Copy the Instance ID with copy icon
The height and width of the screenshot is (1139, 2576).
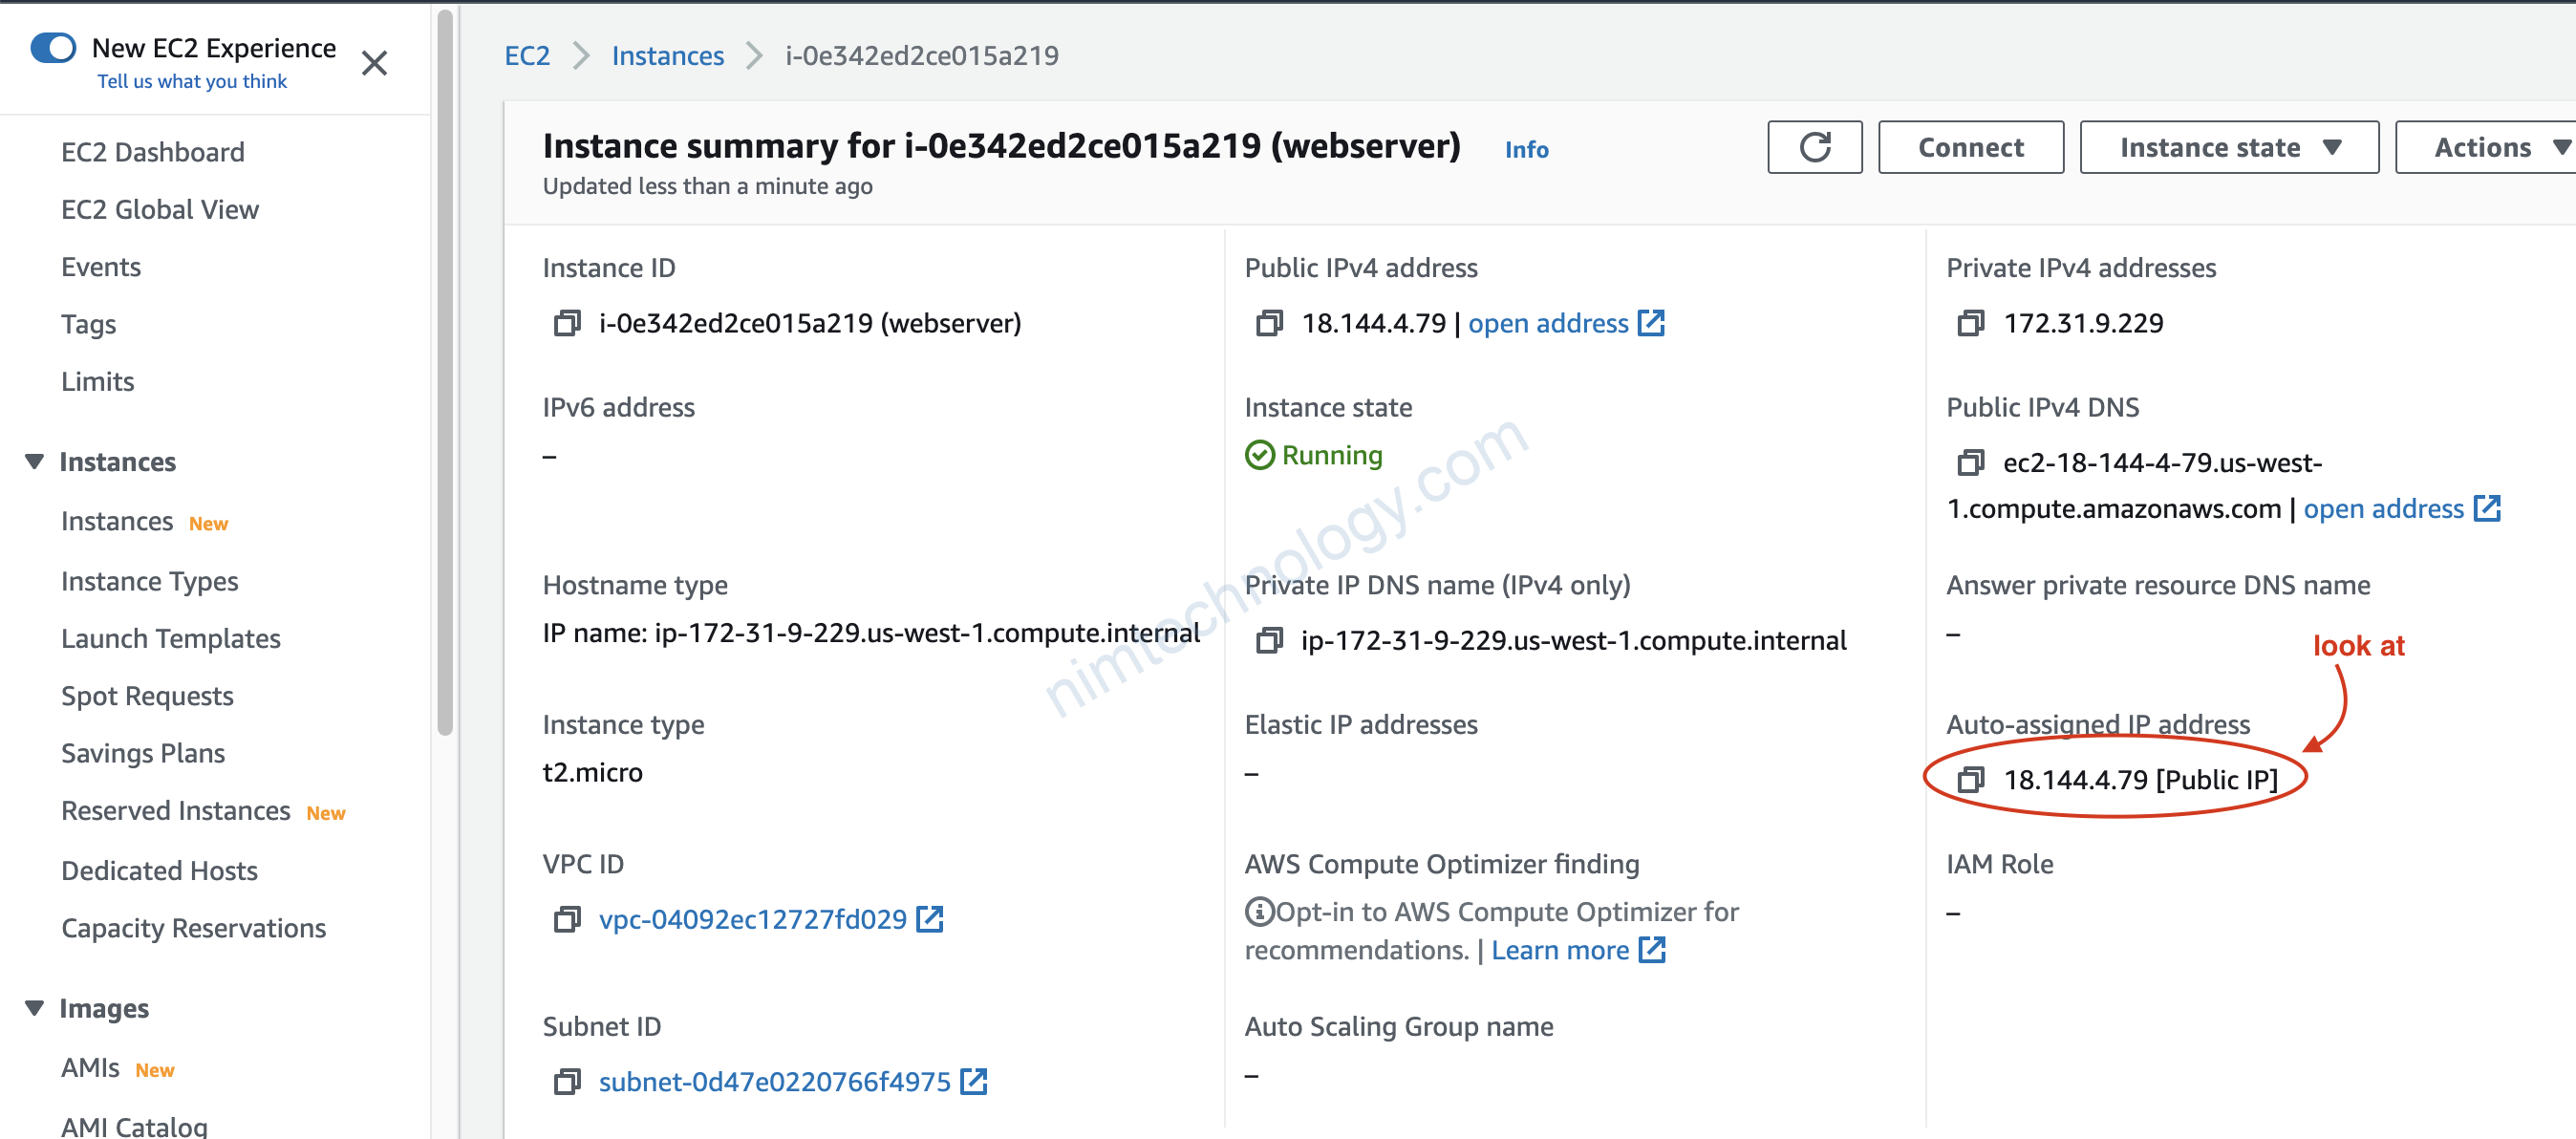[x=567, y=323]
